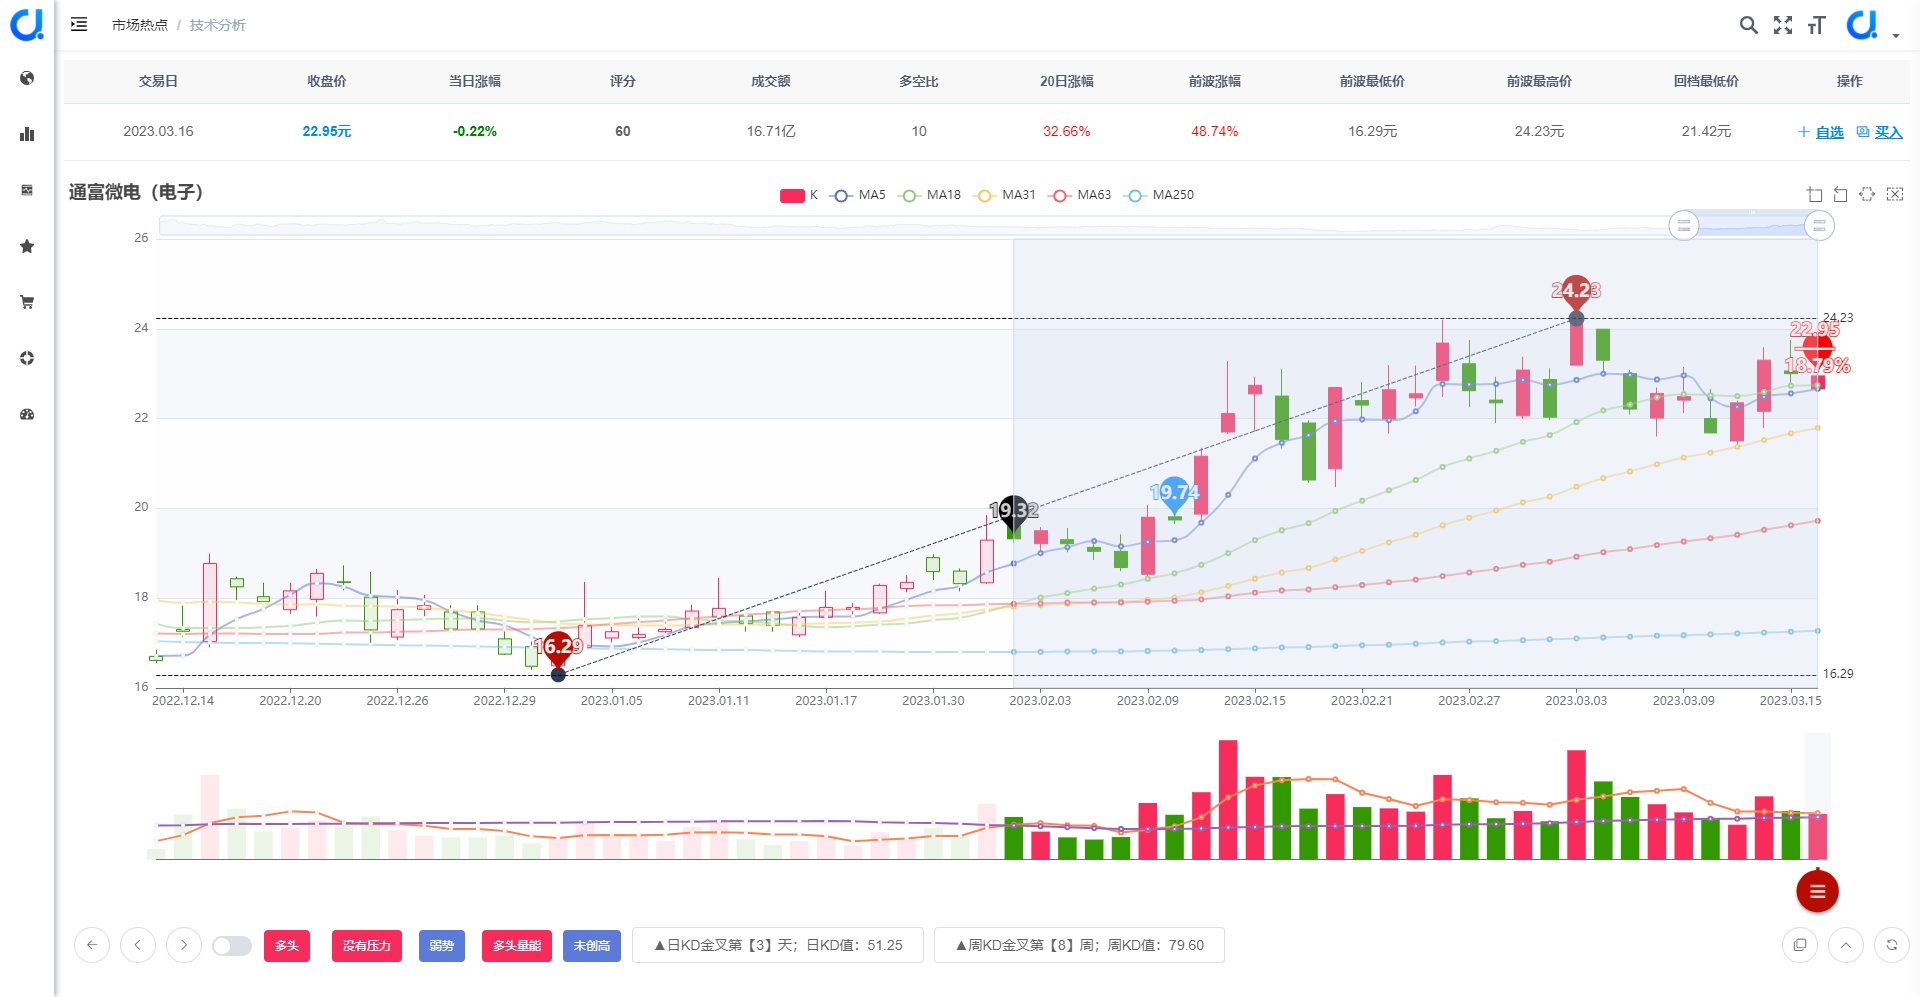1920x997 pixels.
Task: Click the top-left app logo
Action: [x=27, y=24]
